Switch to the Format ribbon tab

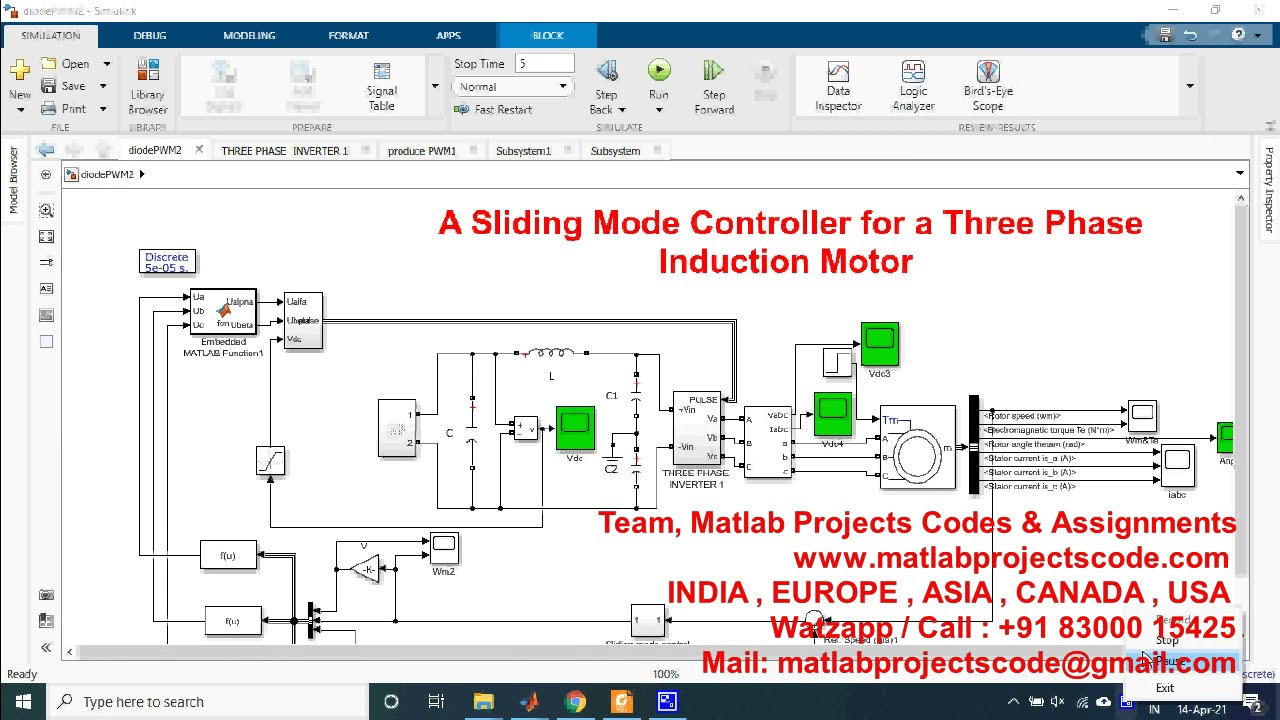coord(348,35)
